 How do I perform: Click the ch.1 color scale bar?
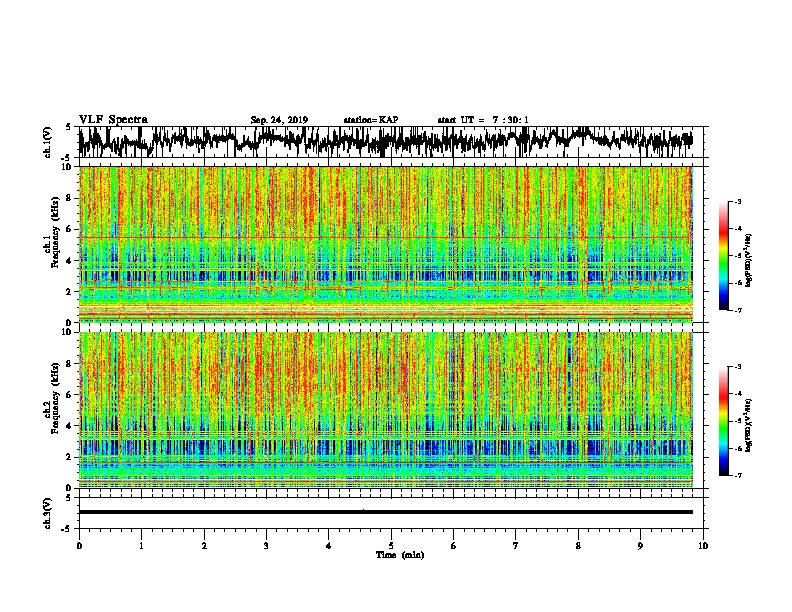723,256
